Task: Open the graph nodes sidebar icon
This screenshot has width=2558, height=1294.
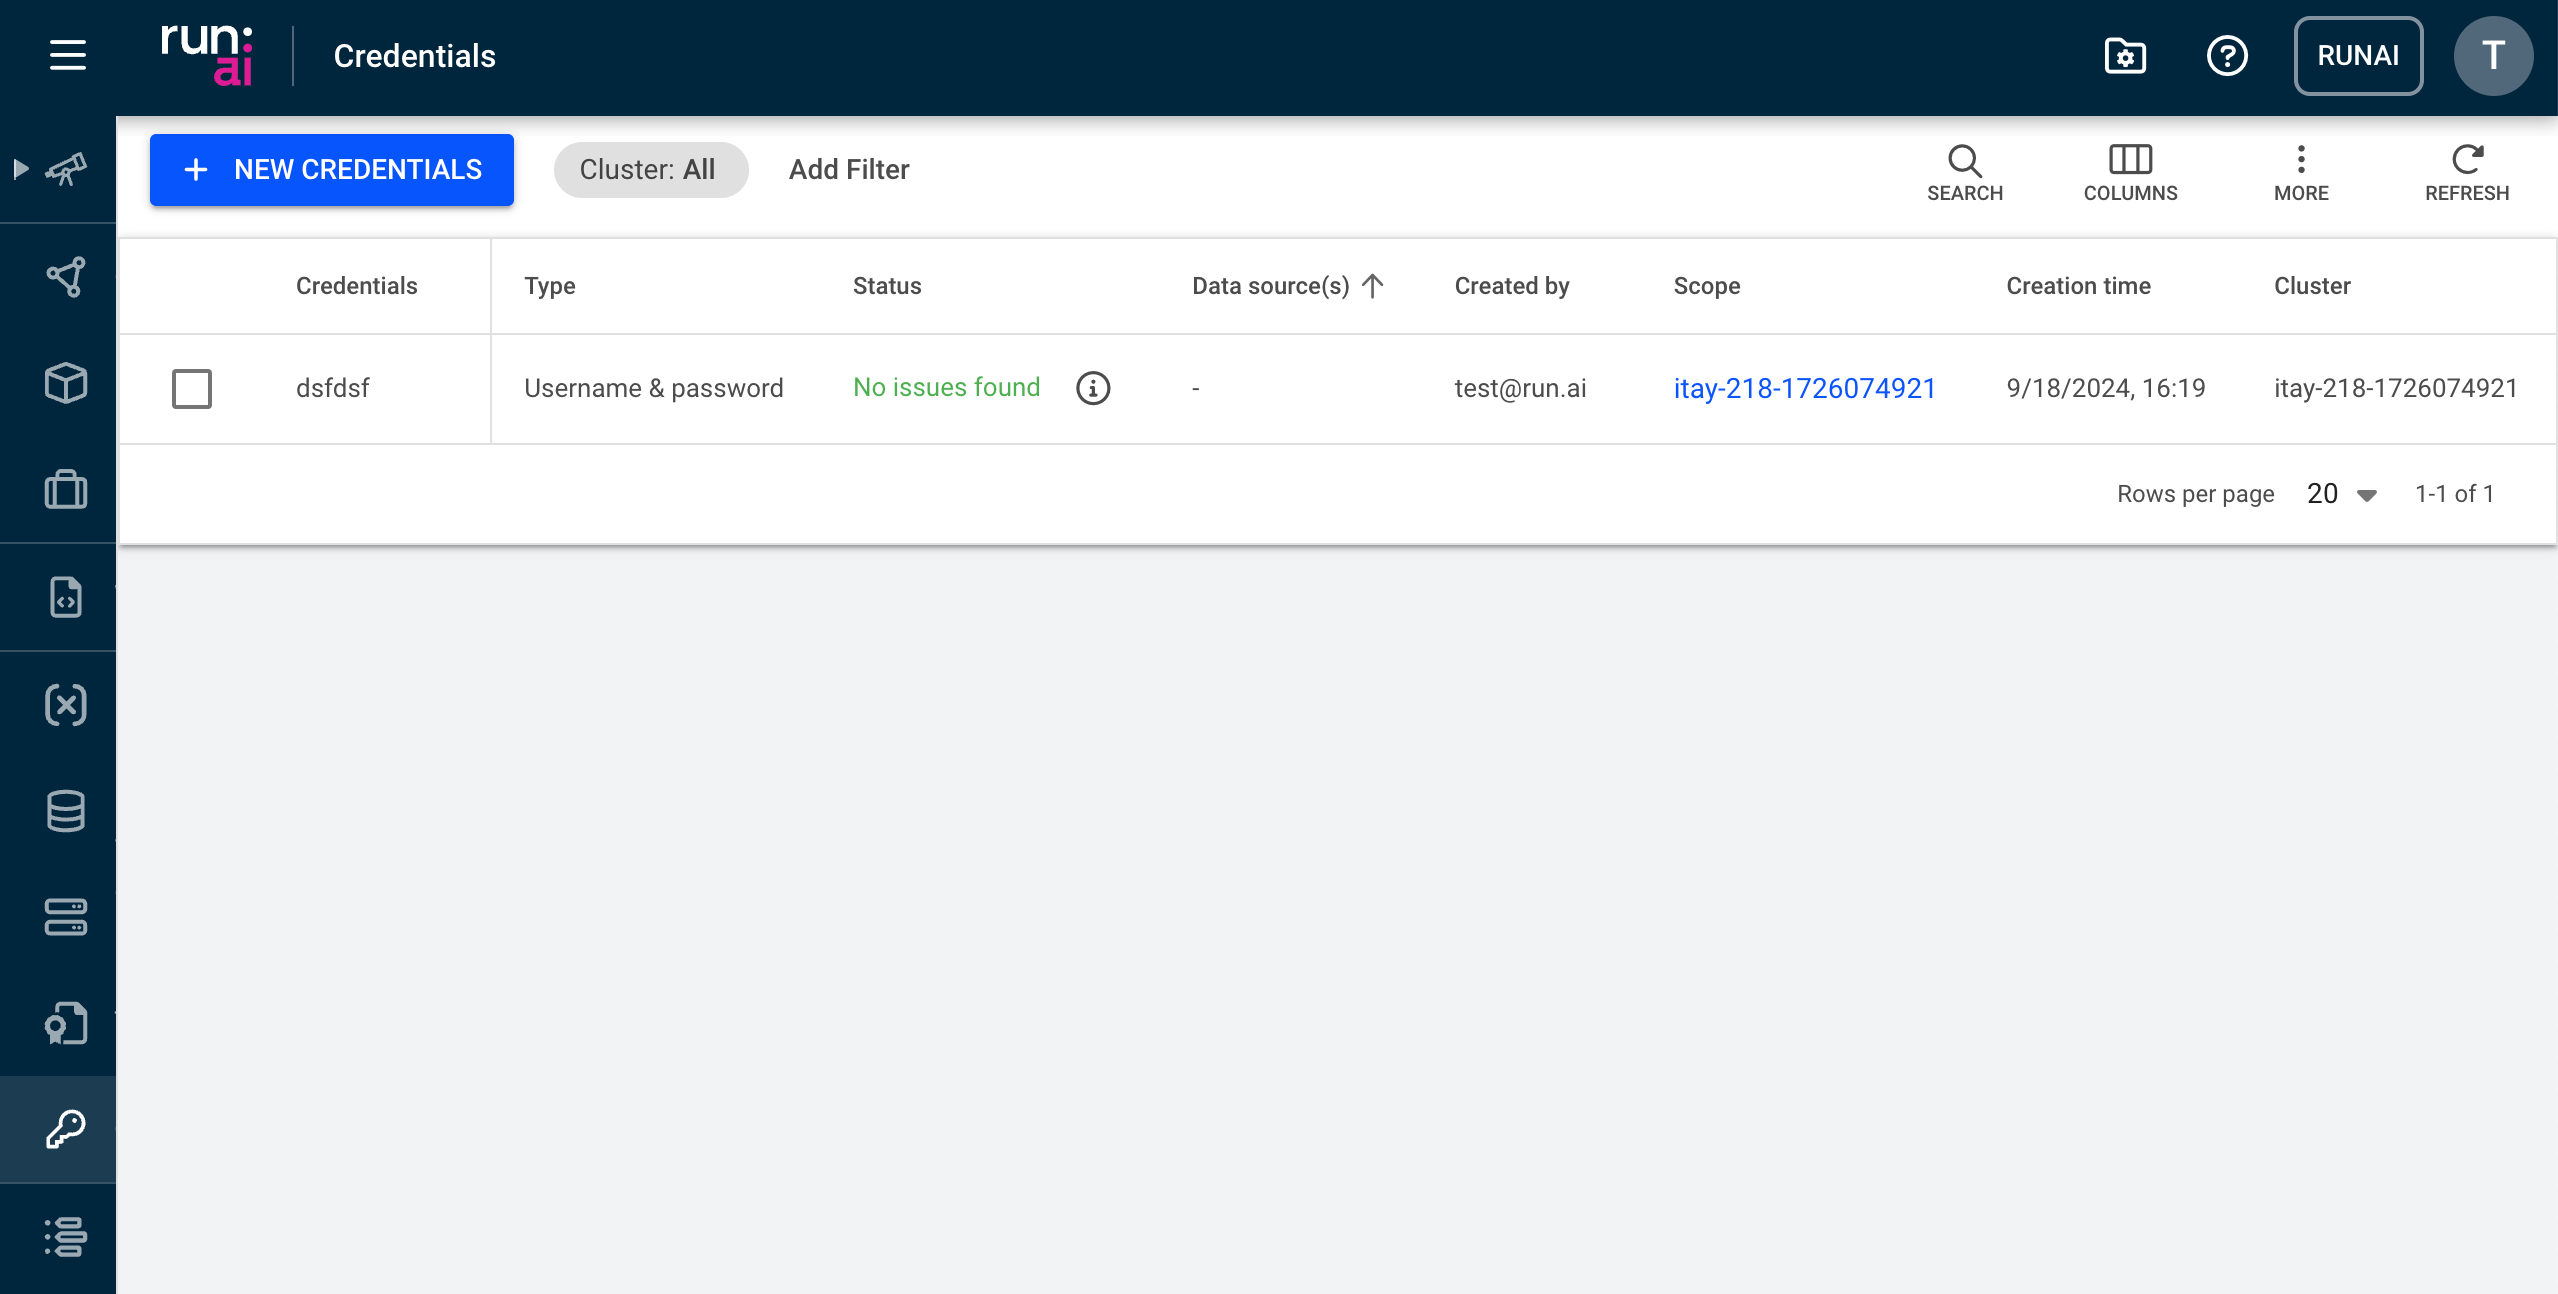Action: pyautogui.click(x=66, y=277)
